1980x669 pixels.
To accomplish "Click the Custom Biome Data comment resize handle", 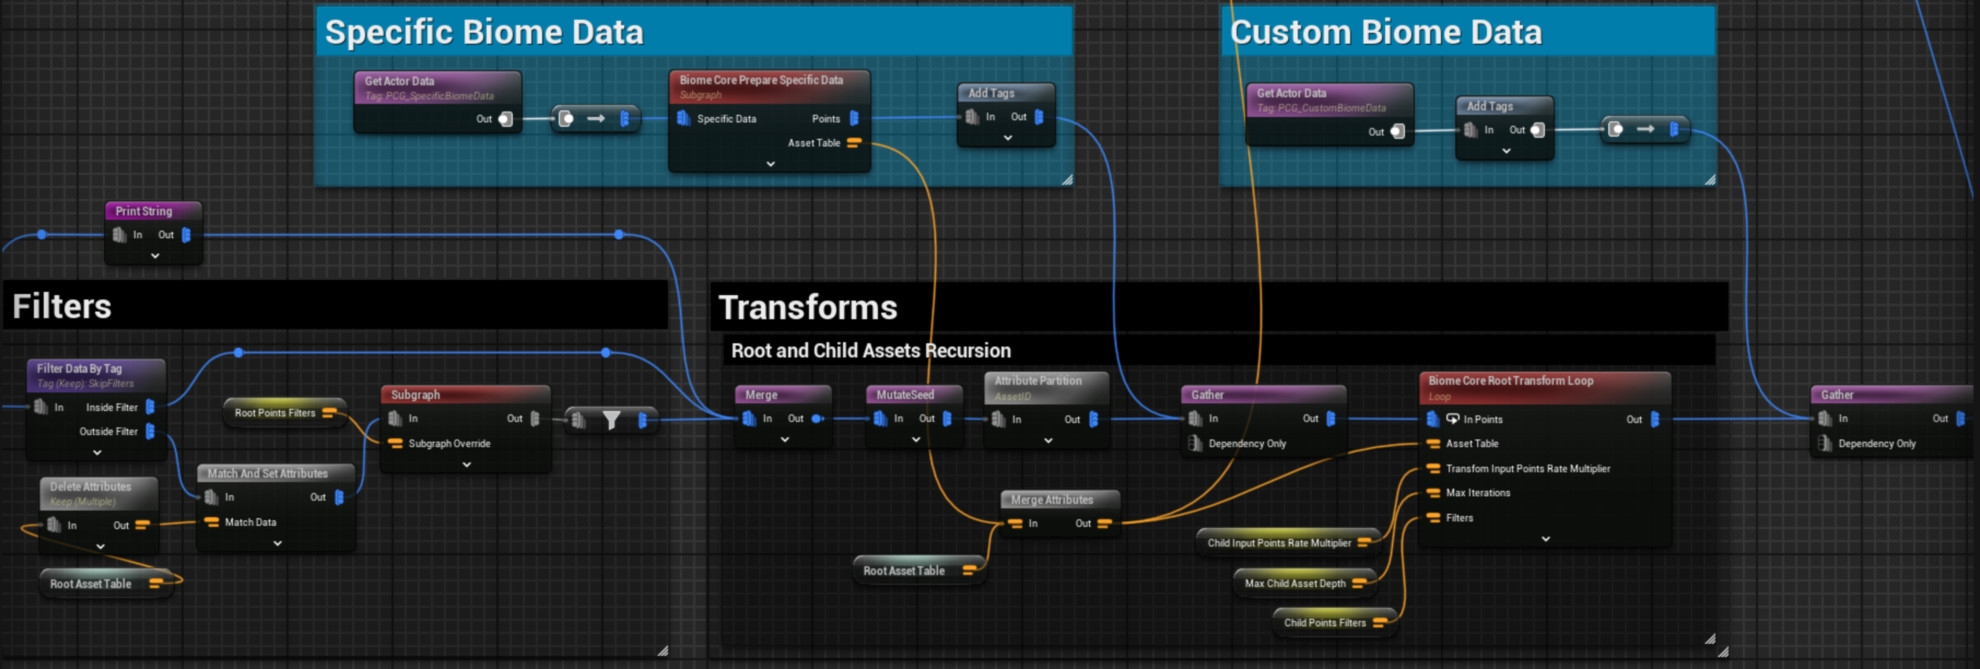I will click(x=1710, y=179).
